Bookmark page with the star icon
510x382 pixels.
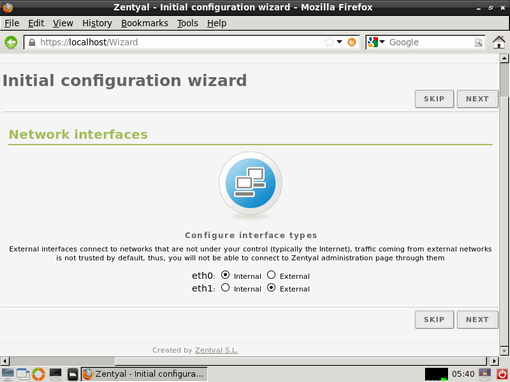(x=329, y=42)
